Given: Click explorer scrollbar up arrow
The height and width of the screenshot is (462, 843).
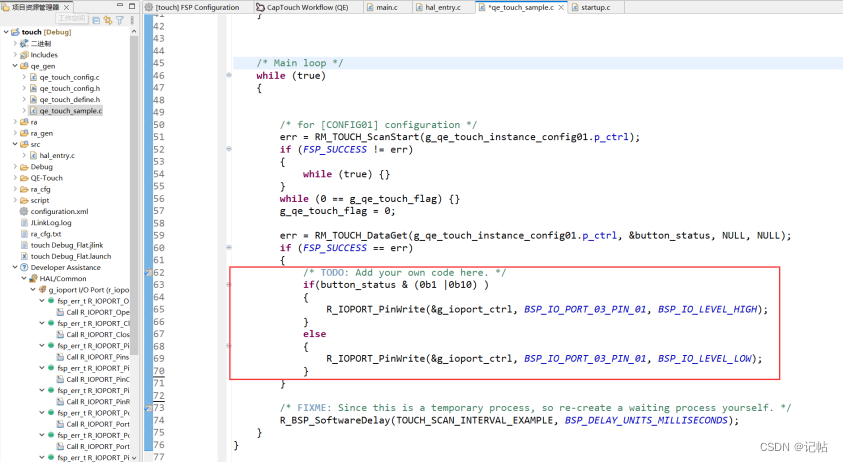Looking at the screenshot, I should [134, 32].
